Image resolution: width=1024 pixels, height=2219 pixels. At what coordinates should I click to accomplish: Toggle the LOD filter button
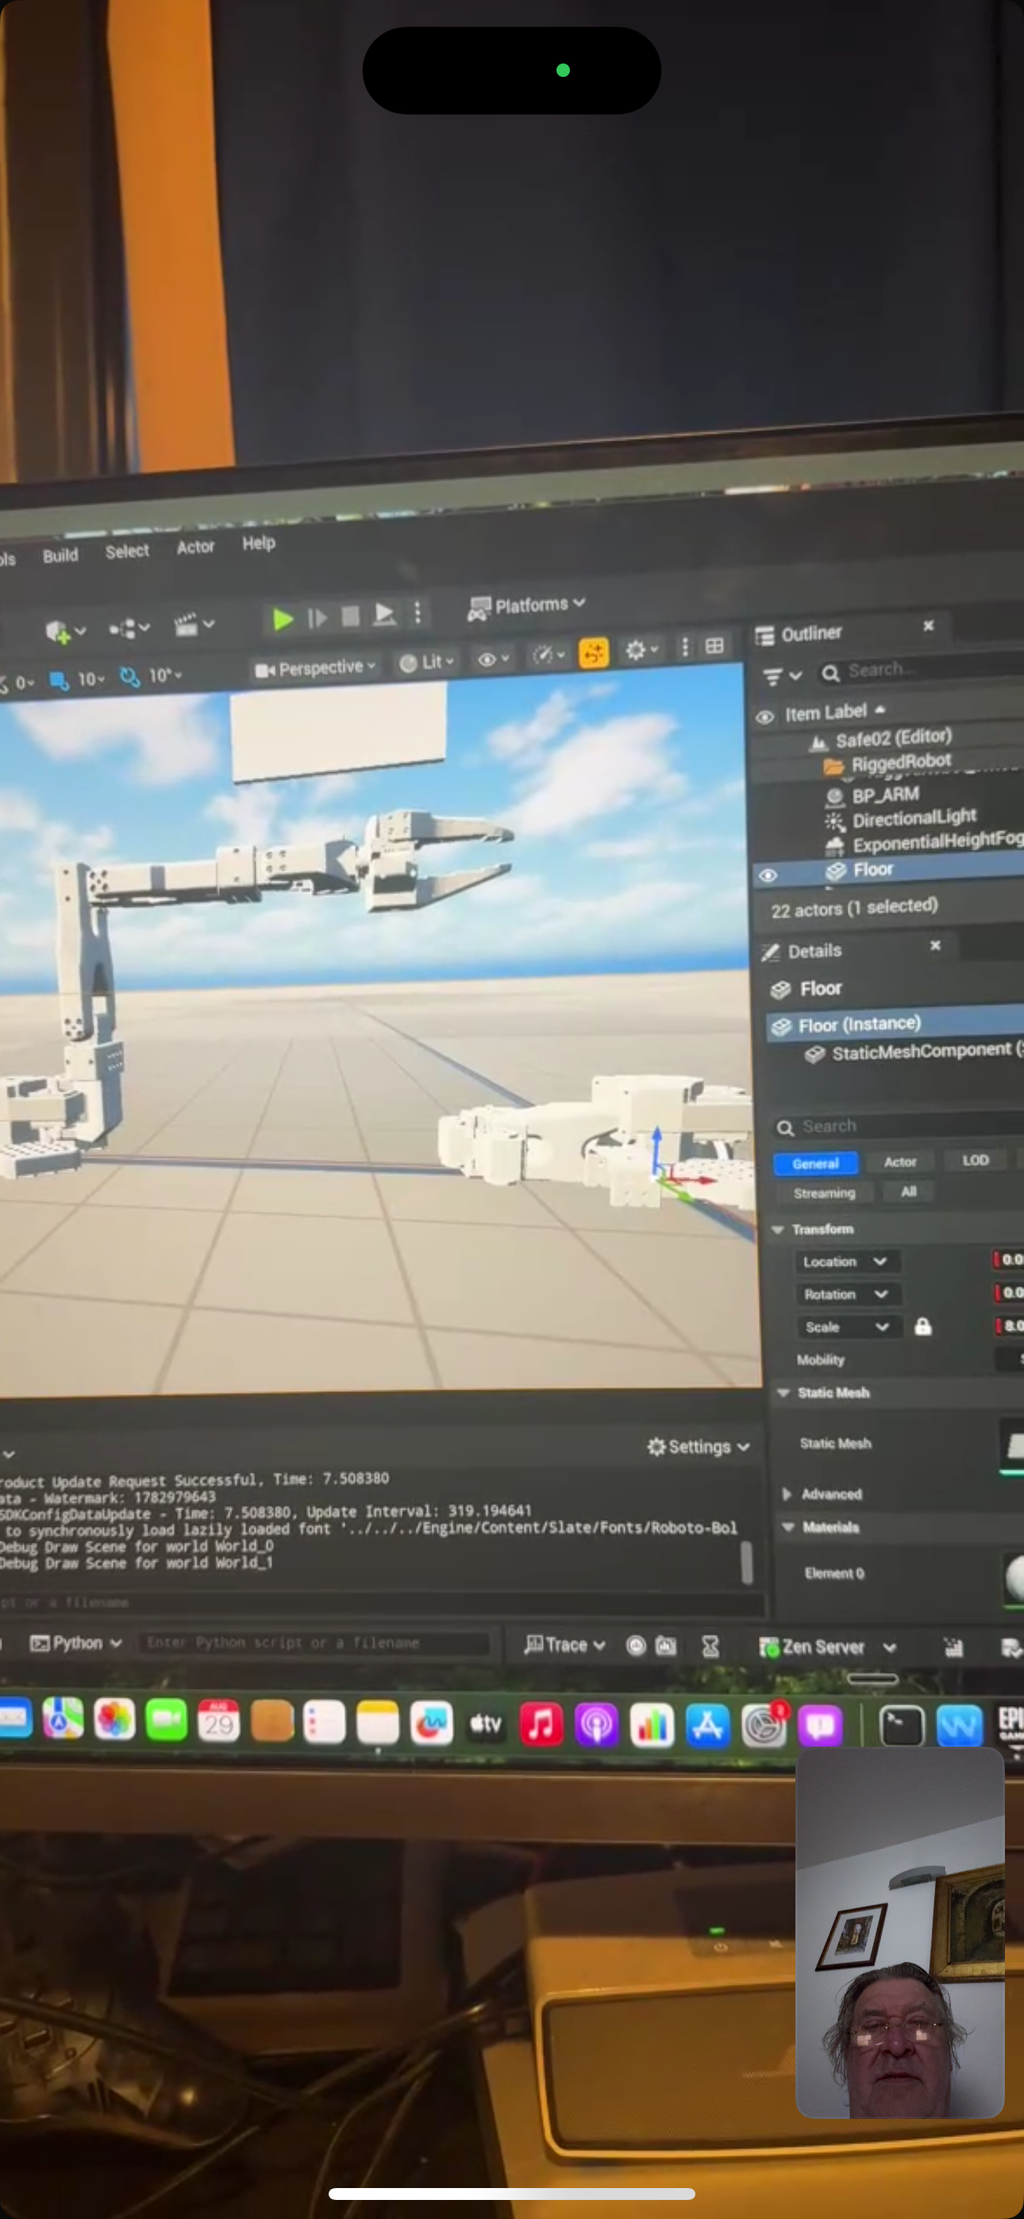[x=975, y=1160]
